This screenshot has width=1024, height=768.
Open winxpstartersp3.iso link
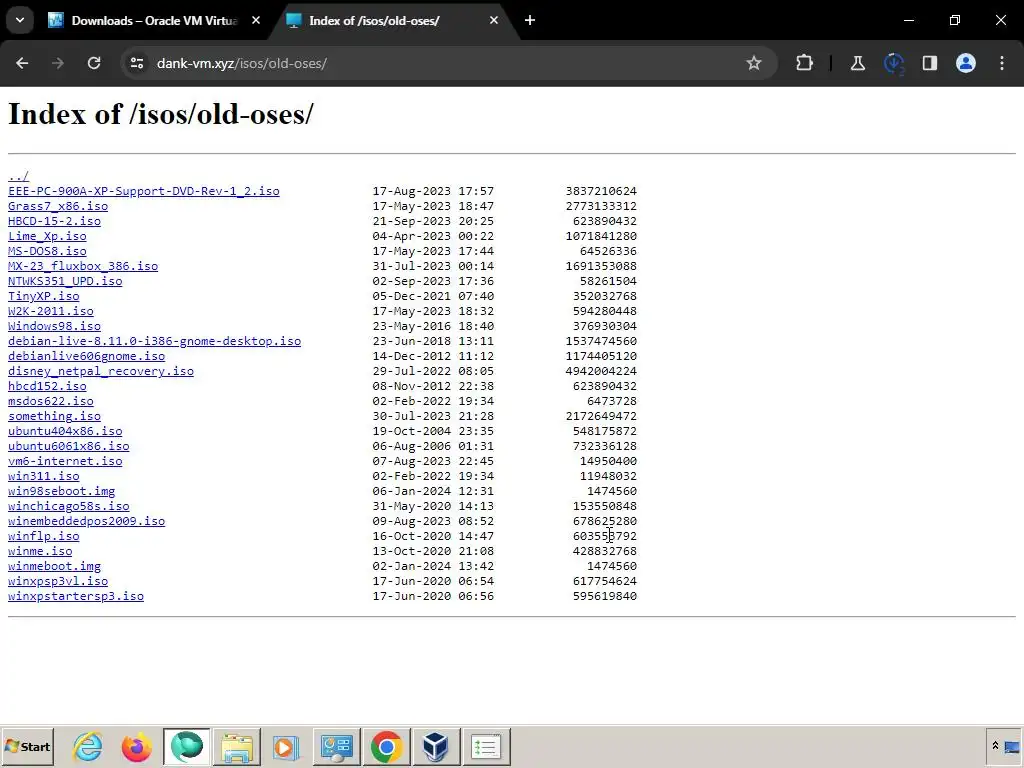pyautogui.click(x=76, y=597)
